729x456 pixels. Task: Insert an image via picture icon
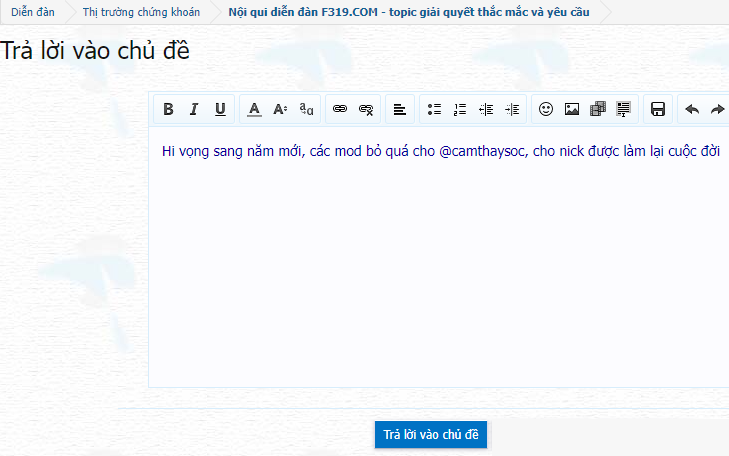click(x=572, y=109)
